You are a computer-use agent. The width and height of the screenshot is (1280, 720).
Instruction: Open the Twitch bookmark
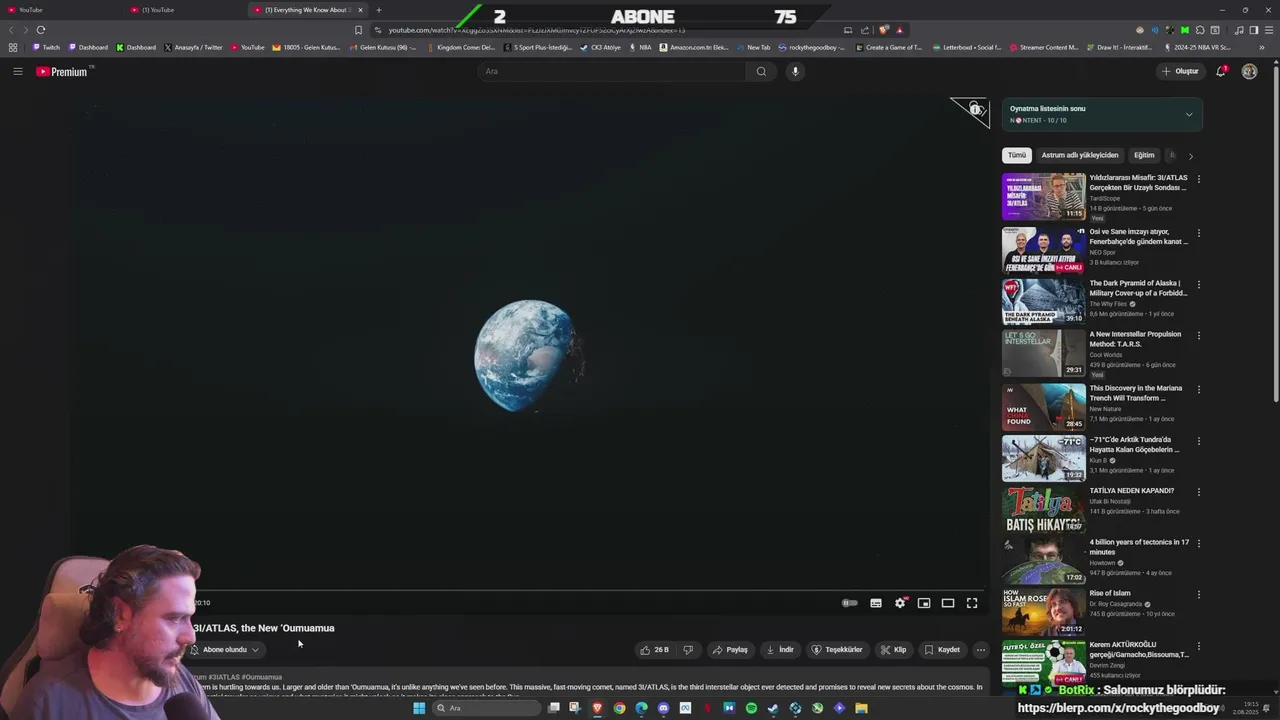[x=46, y=47]
